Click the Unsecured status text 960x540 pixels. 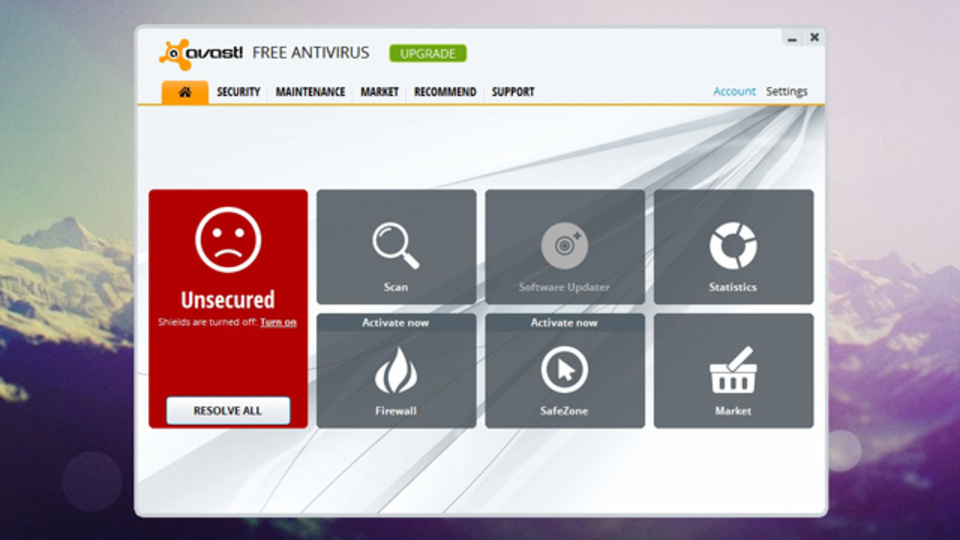coord(228,299)
